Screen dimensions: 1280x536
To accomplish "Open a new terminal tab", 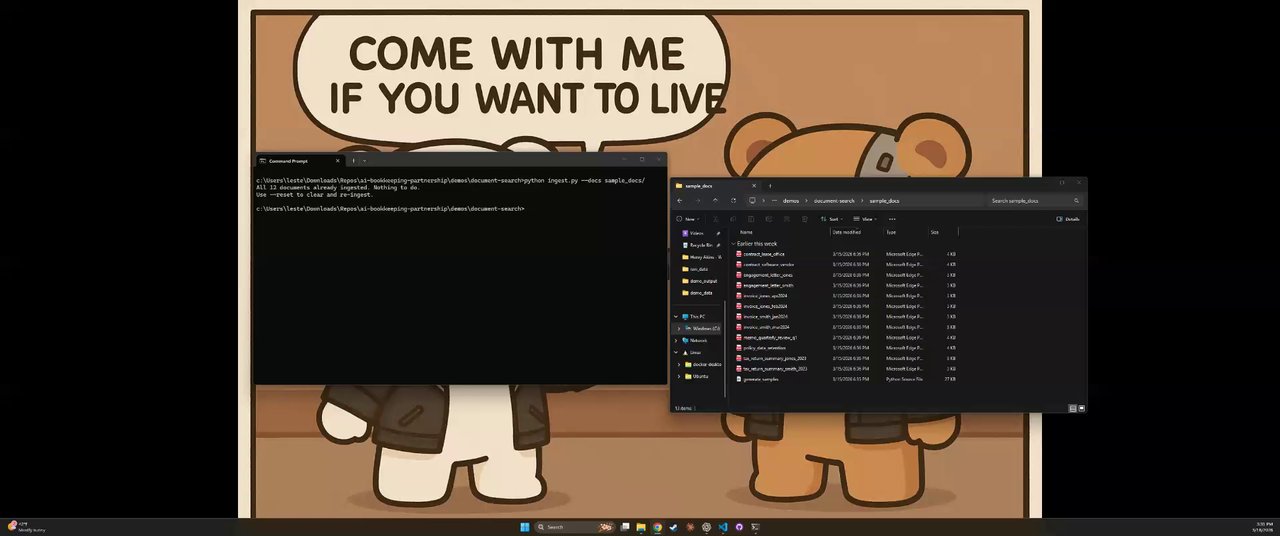I will (353, 161).
